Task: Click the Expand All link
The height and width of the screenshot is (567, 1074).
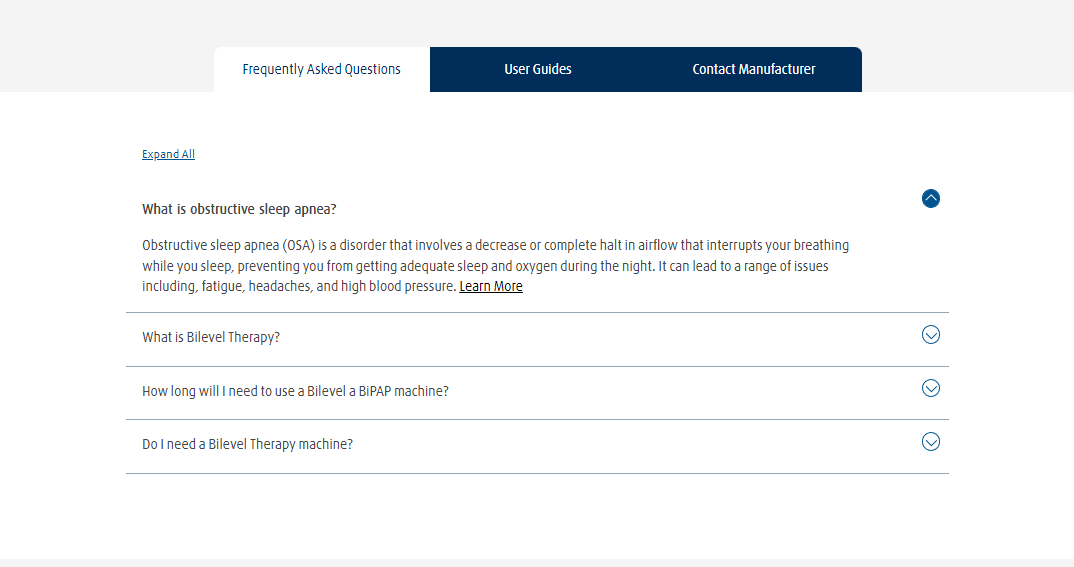Action: (168, 154)
